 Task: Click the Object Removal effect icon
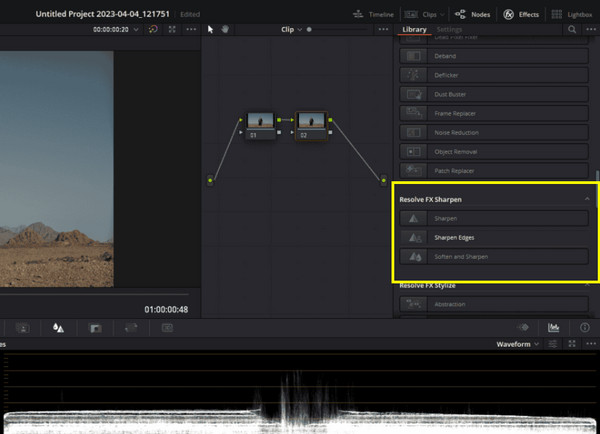click(413, 152)
